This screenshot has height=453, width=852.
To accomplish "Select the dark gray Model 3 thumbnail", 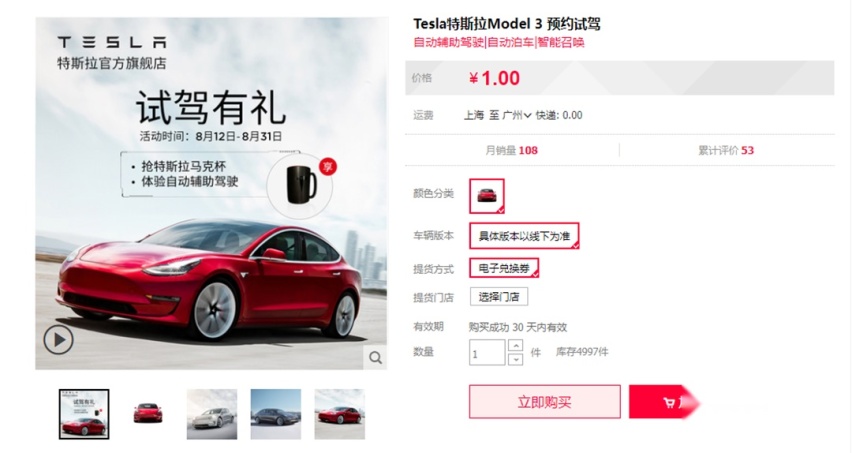I will click(x=275, y=414).
